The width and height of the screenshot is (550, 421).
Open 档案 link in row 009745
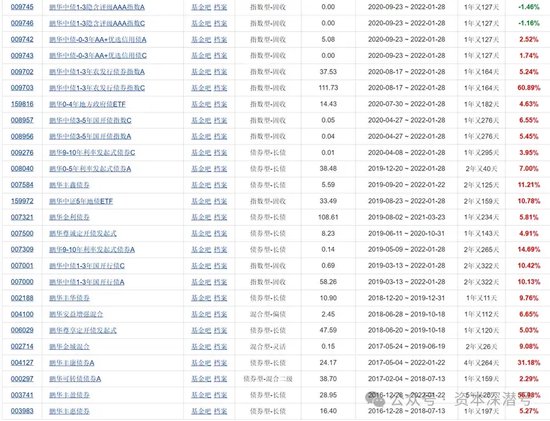click(220, 7)
